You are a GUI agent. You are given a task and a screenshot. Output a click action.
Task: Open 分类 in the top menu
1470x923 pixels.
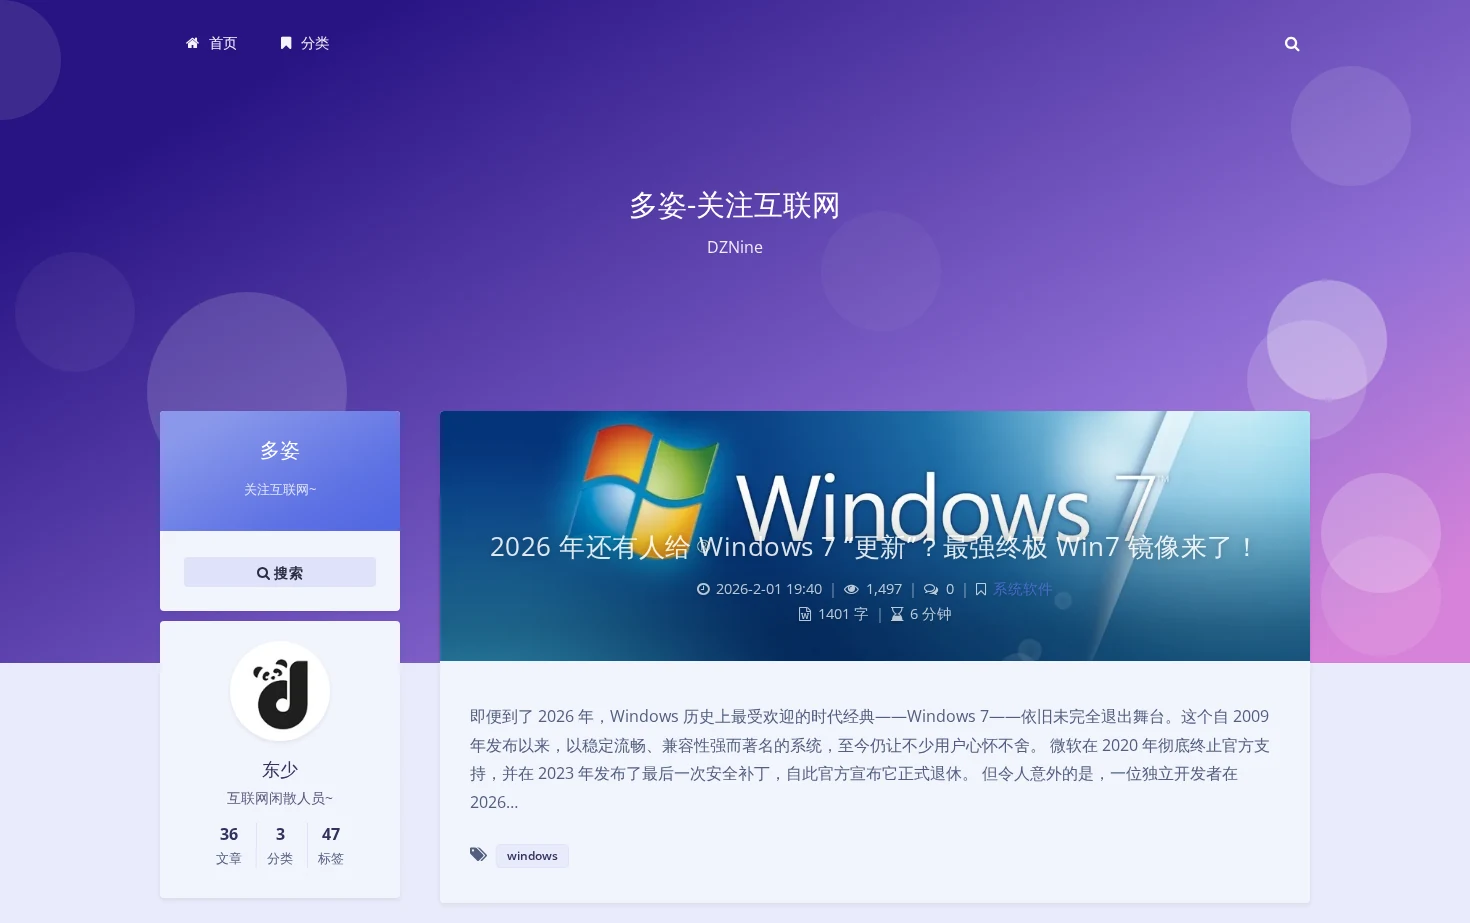[305, 43]
